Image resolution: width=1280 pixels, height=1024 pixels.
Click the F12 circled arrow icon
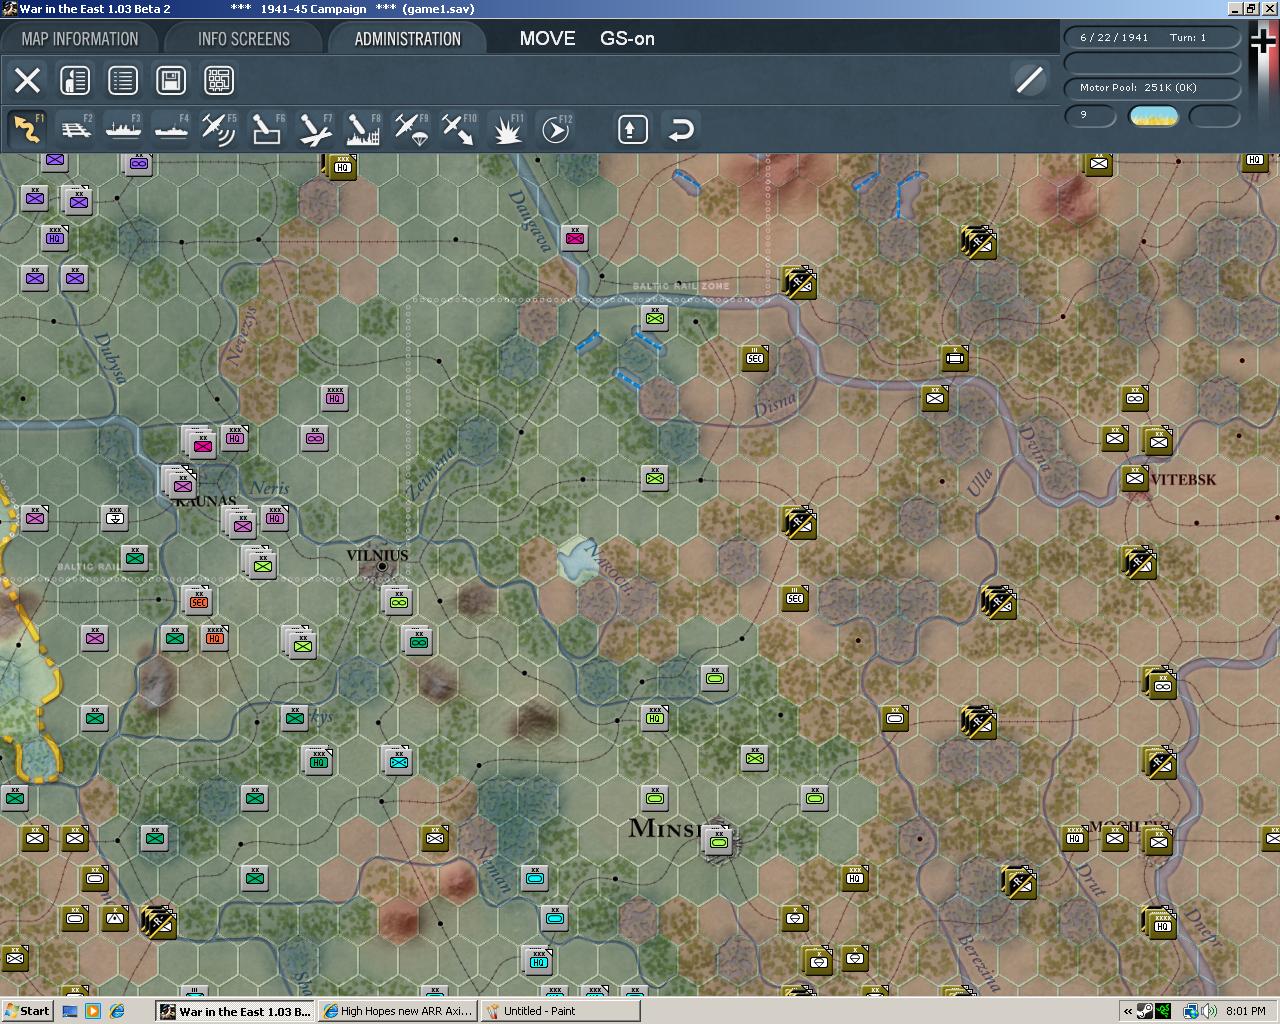click(555, 129)
